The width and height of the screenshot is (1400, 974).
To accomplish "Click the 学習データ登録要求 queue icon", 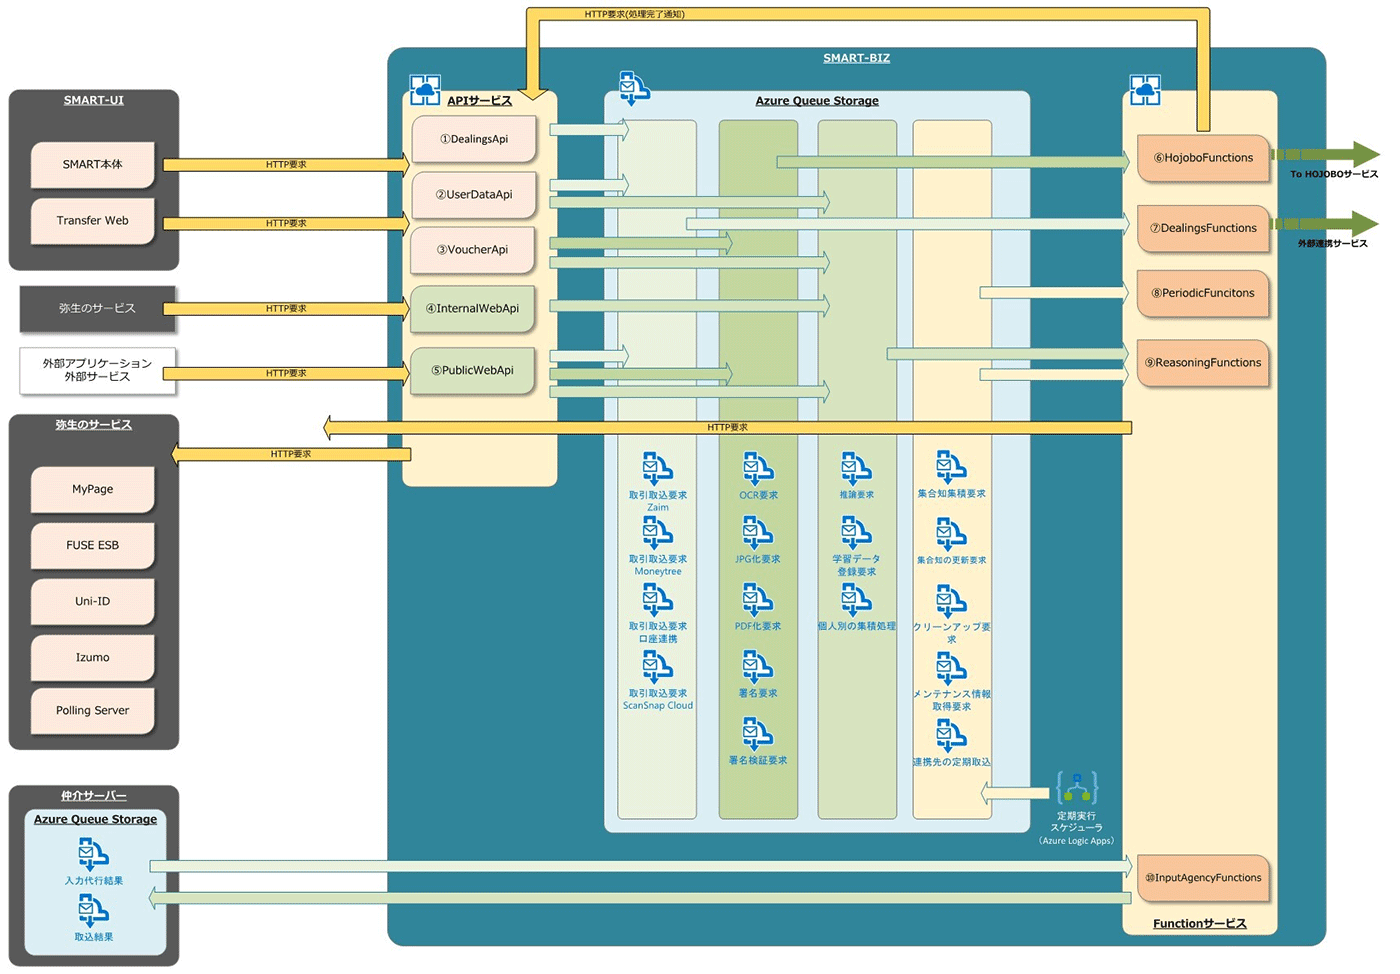I will coord(856,533).
